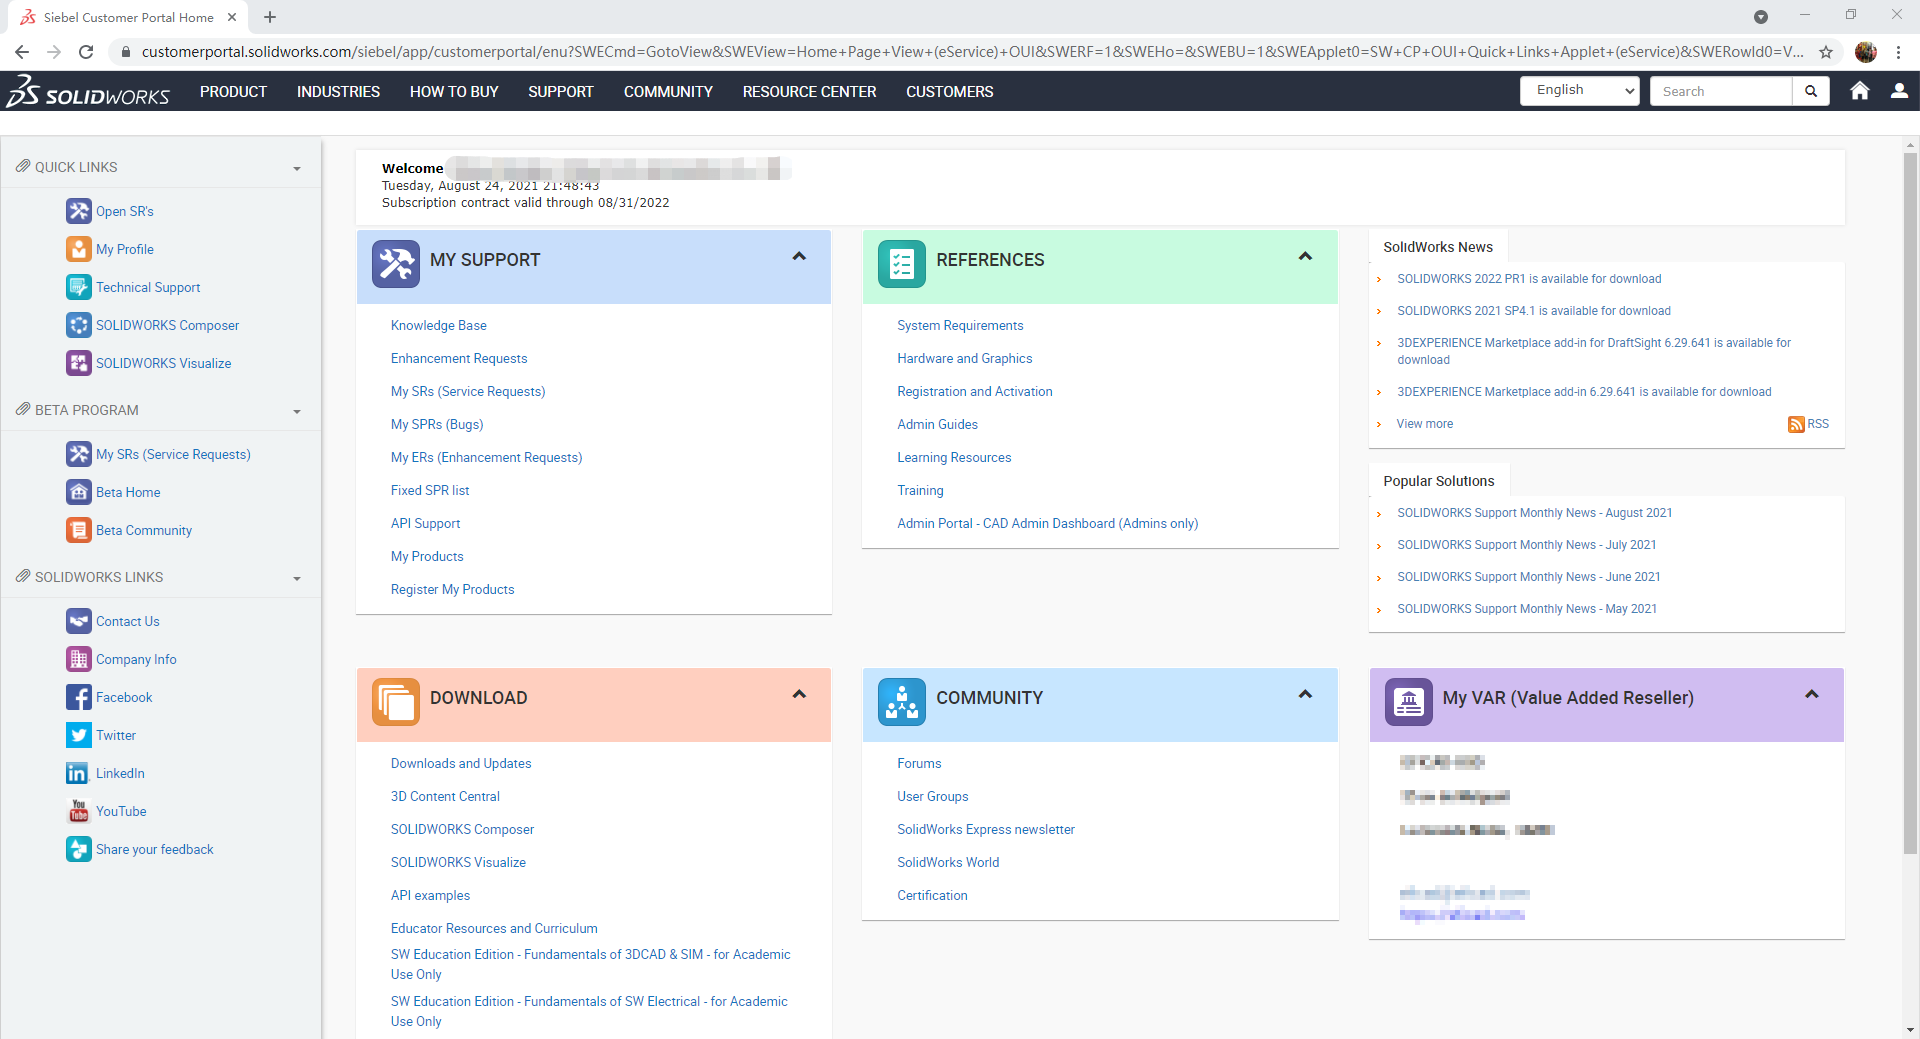Open the Knowledge Base link
Screen dimensions: 1920x1039
439,325
